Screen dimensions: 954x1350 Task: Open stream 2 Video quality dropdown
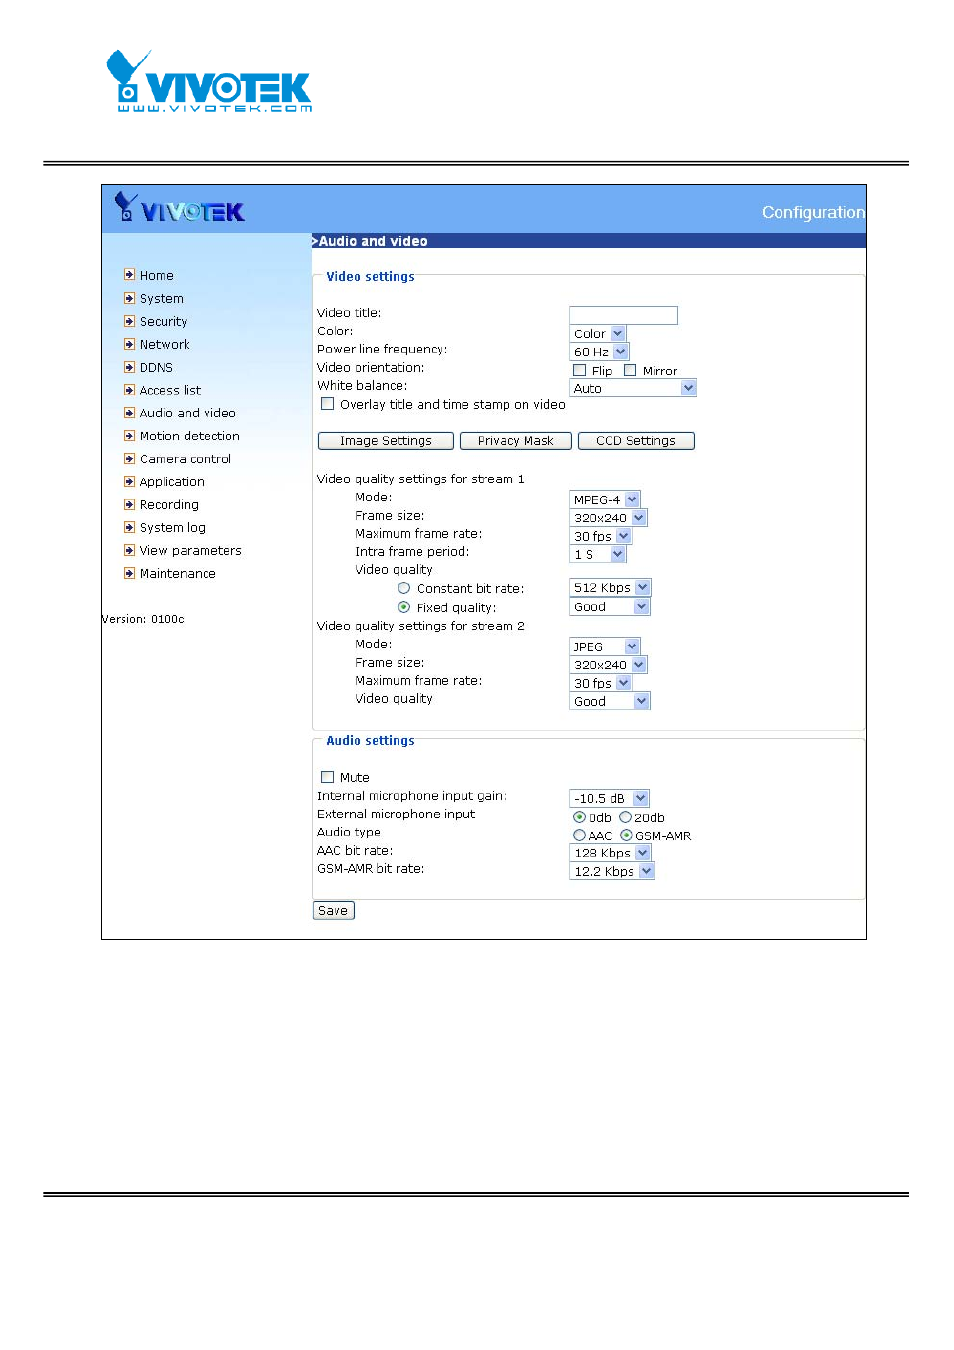[x=610, y=701]
